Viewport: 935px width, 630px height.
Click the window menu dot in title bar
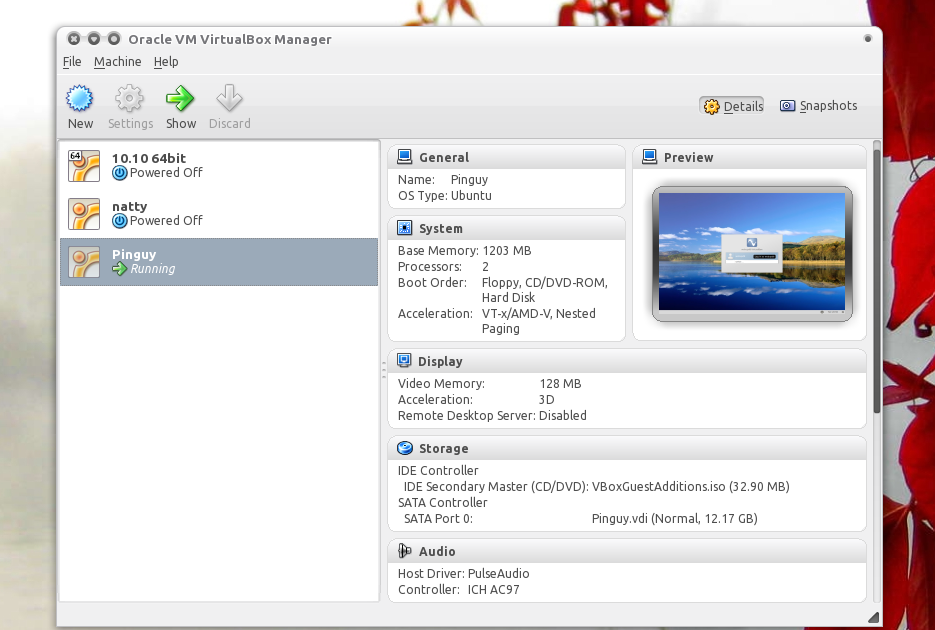point(868,39)
